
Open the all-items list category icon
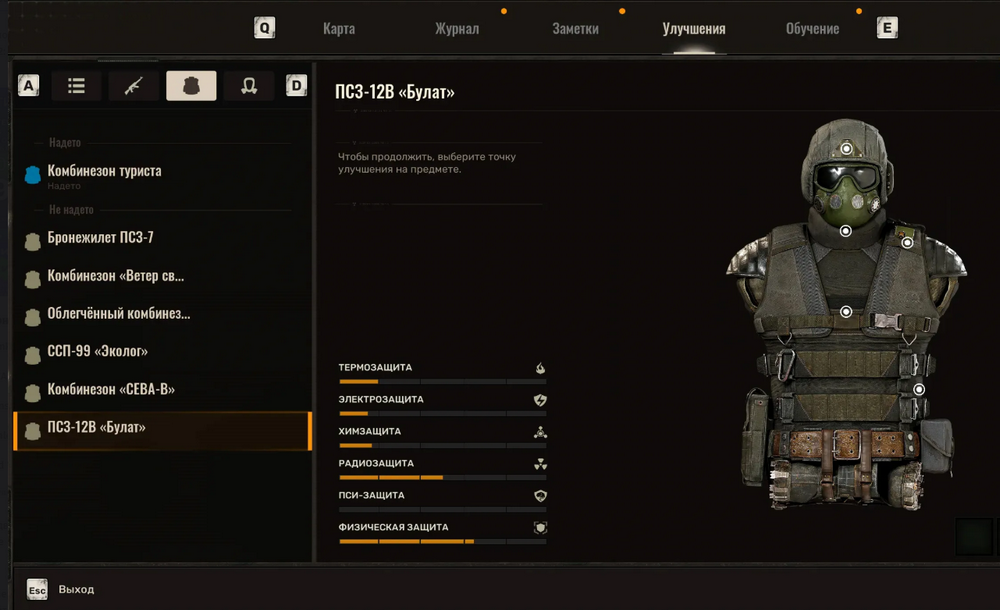(x=76, y=86)
